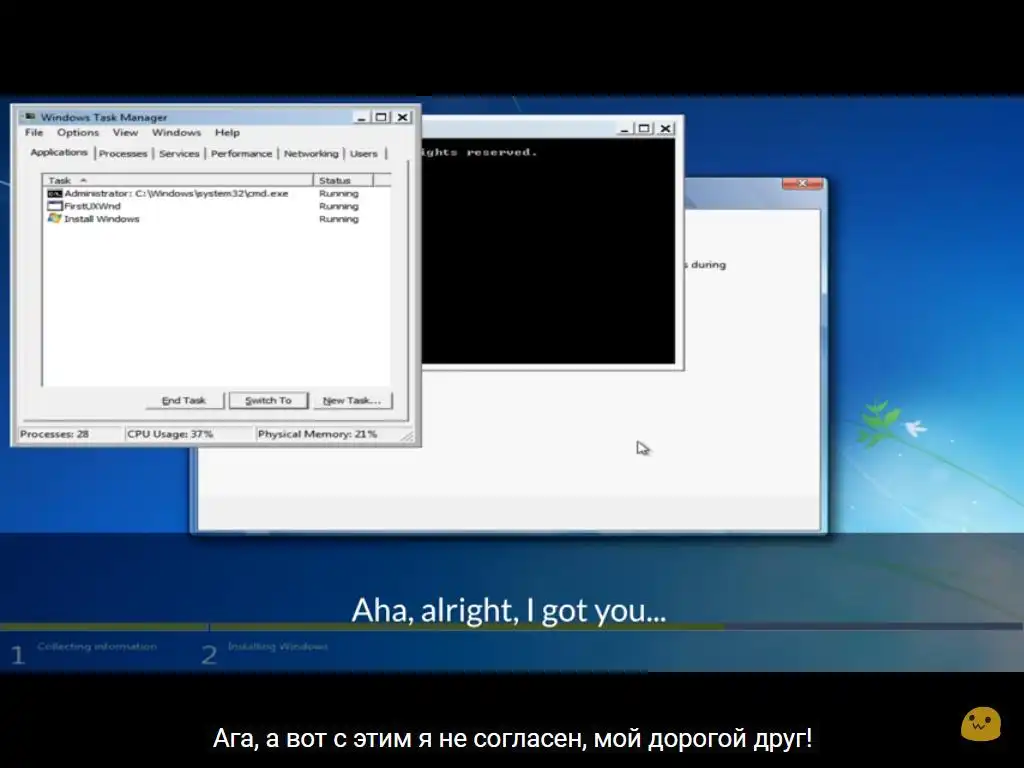1024x768 pixels.
Task: Click the CPU Usage: 37% status entry
Action: click(x=188, y=434)
